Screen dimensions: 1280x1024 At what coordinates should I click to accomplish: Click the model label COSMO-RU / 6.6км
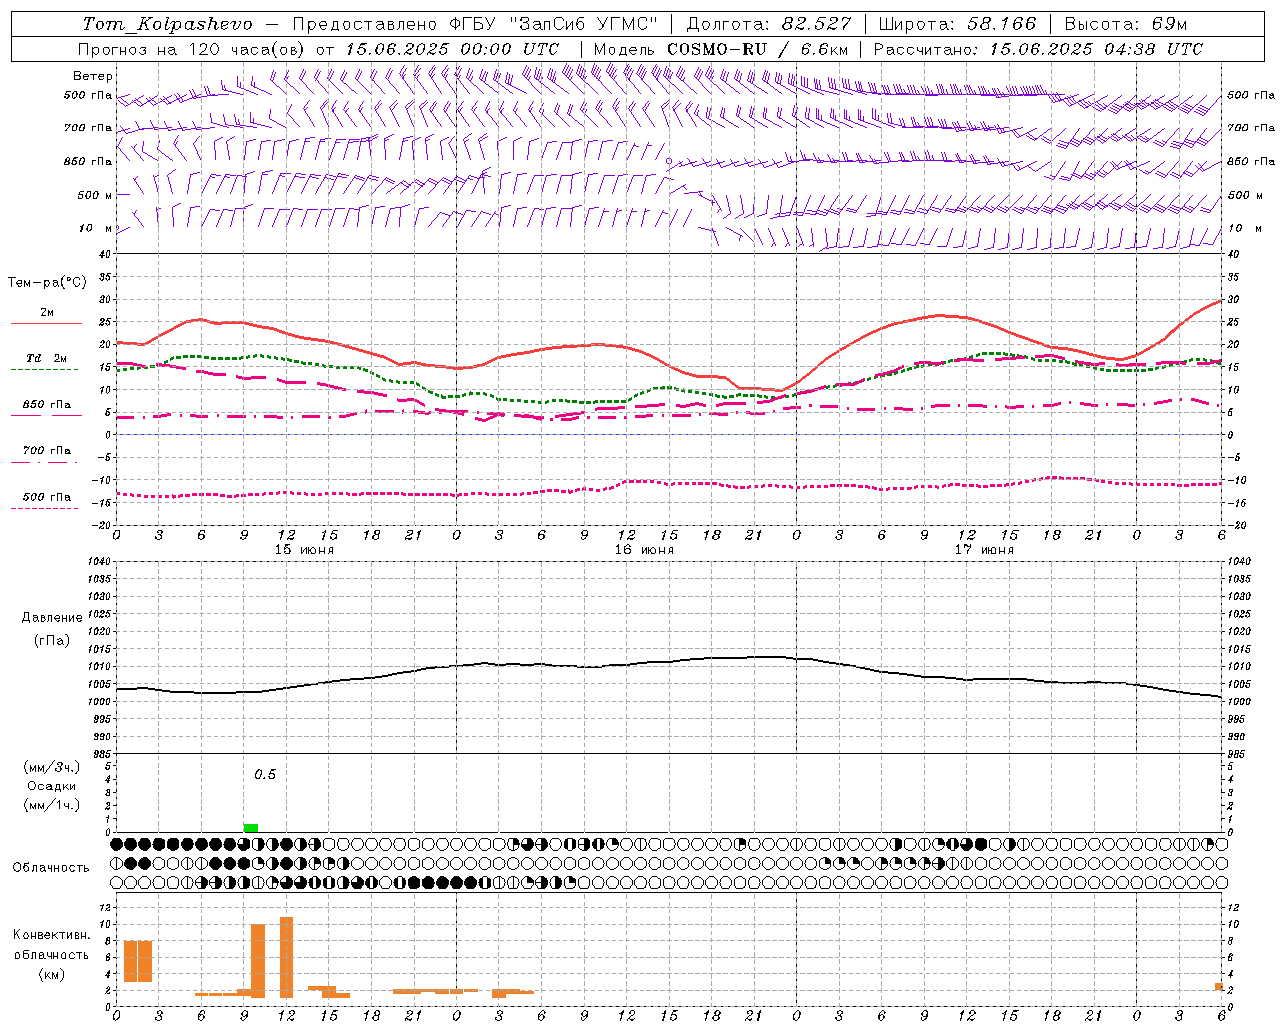(x=758, y=49)
